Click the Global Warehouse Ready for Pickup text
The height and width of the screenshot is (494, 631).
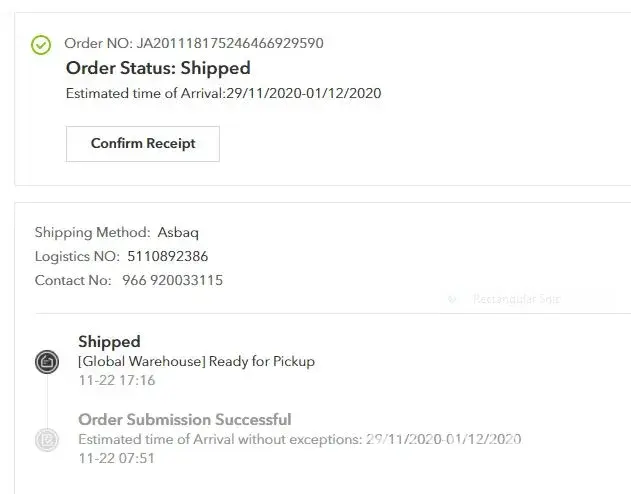coord(196,361)
